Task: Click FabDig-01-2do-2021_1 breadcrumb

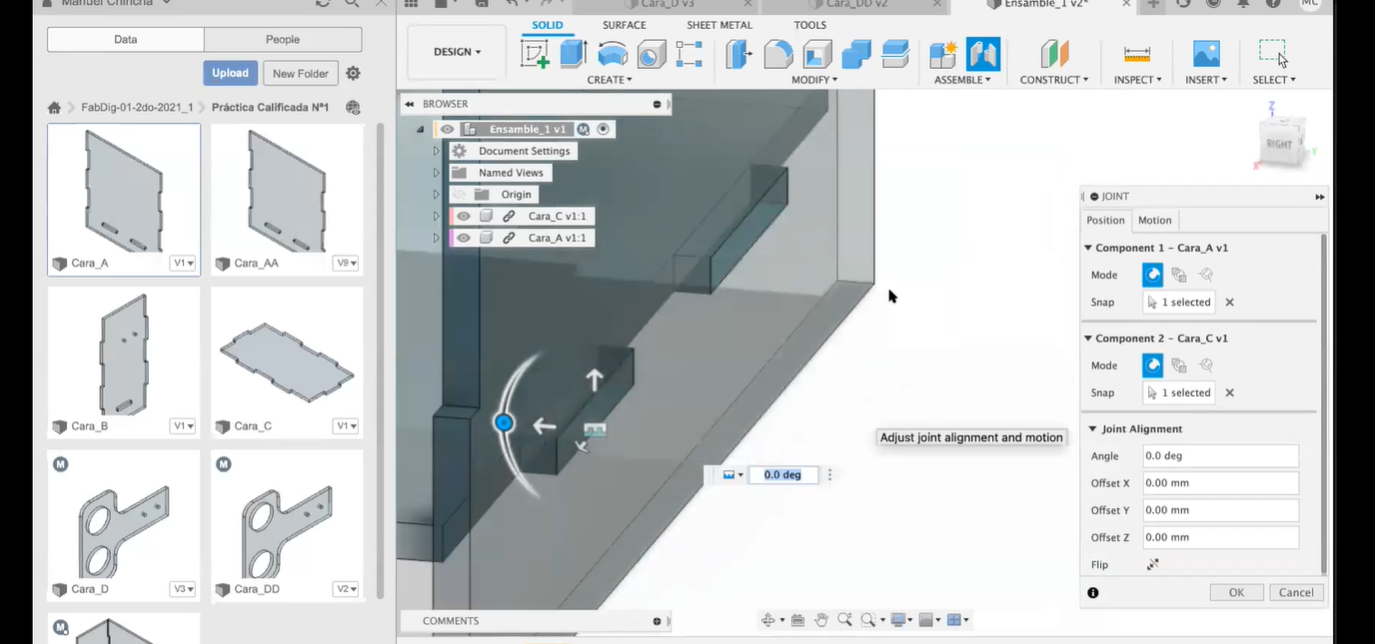Action: point(137,107)
